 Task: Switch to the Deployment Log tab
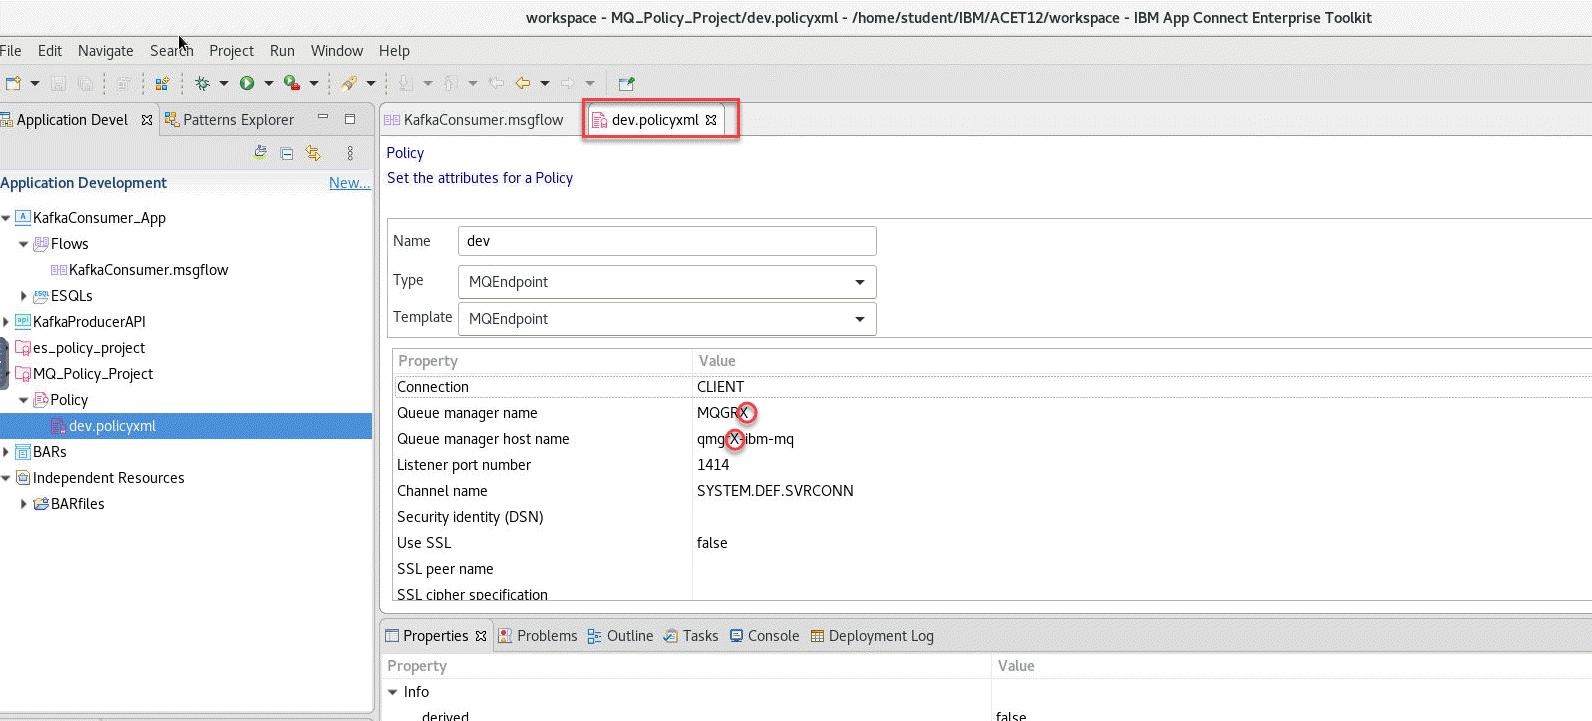click(872, 636)
